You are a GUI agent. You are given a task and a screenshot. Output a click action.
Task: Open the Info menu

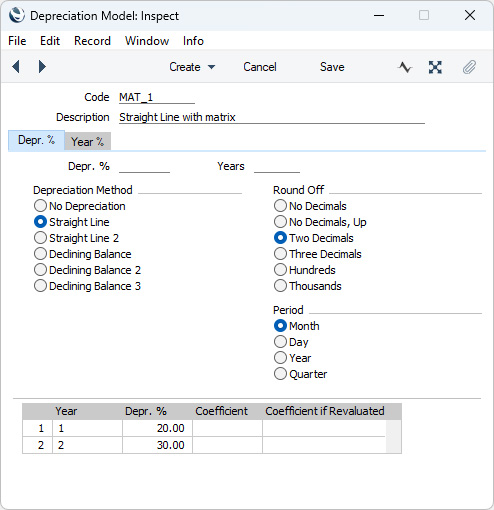(x=193, y=41)
